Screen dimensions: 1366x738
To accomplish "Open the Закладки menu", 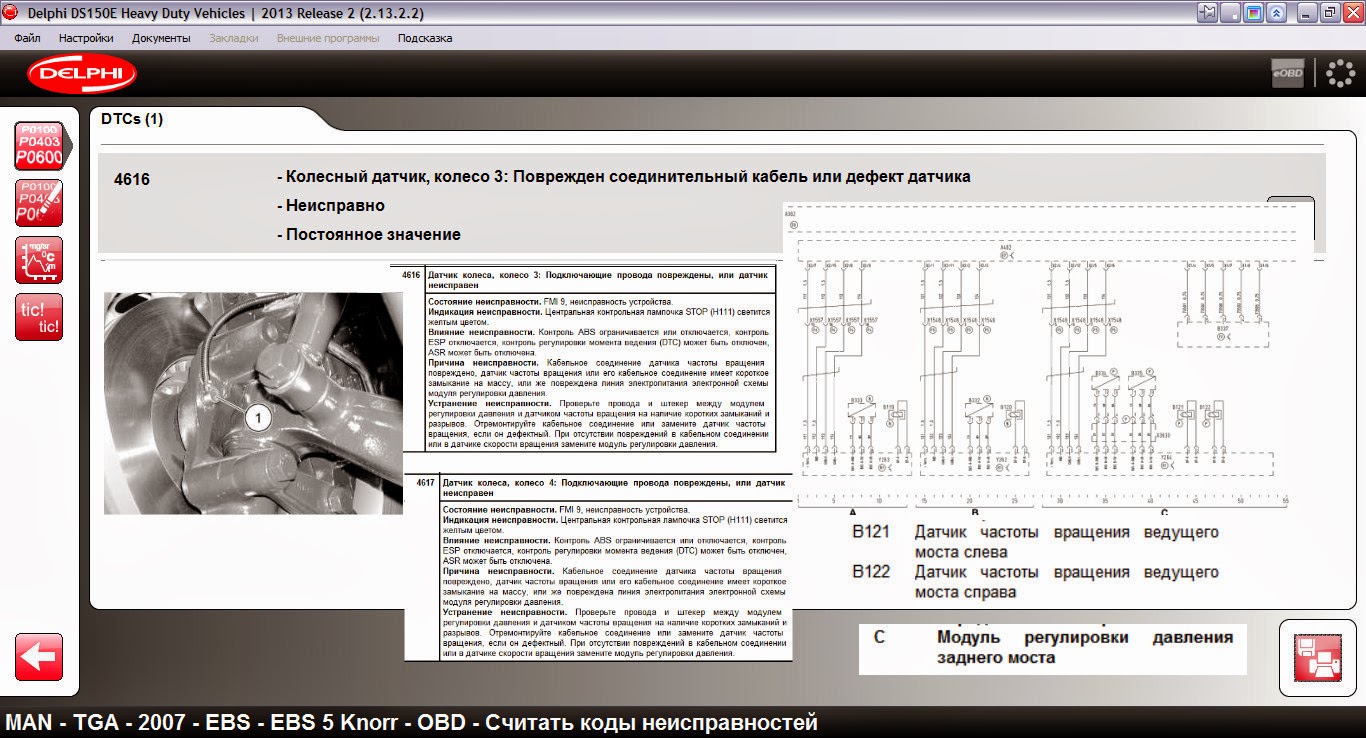I will [x=234, y=38].
